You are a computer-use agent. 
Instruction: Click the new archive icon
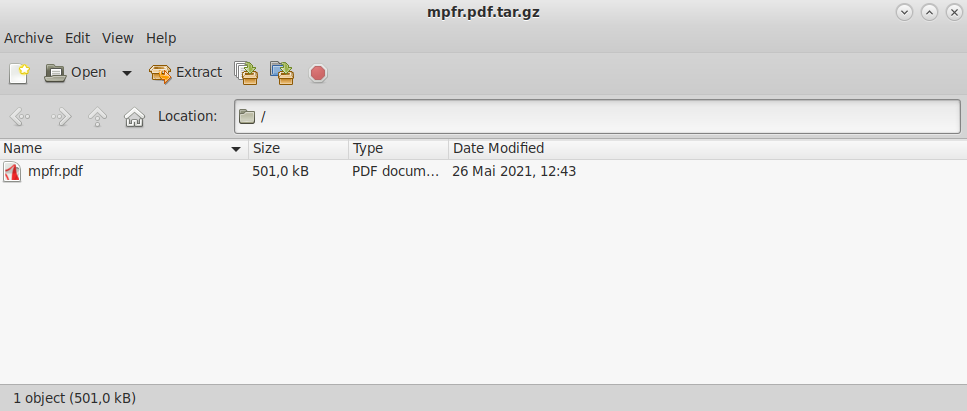click(x=19, y=73)
